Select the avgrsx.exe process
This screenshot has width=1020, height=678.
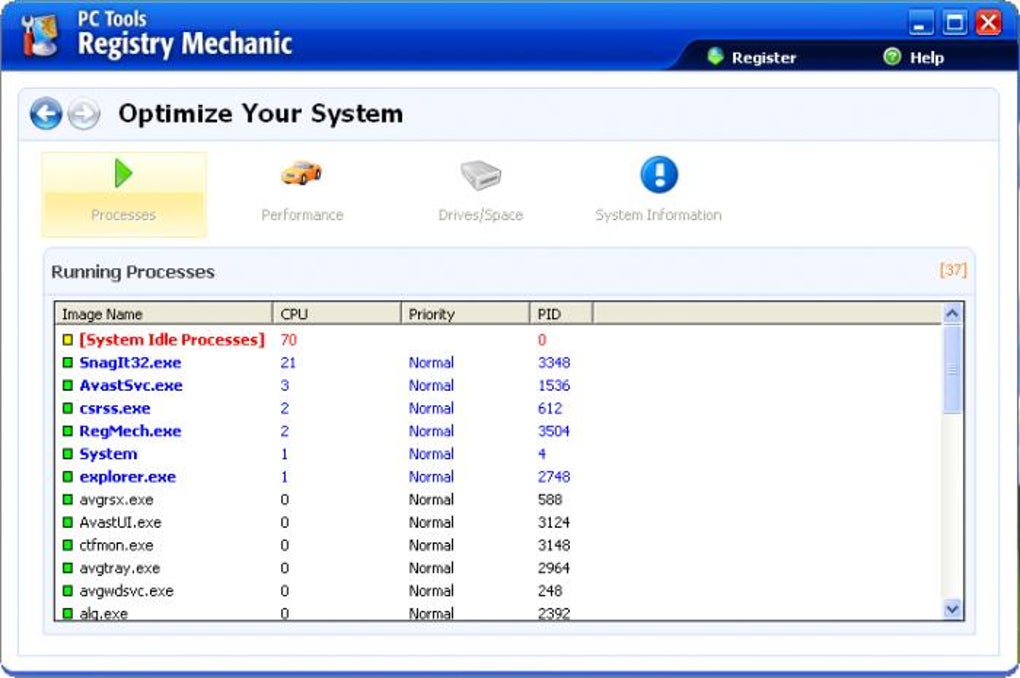(x=498, y=500)
